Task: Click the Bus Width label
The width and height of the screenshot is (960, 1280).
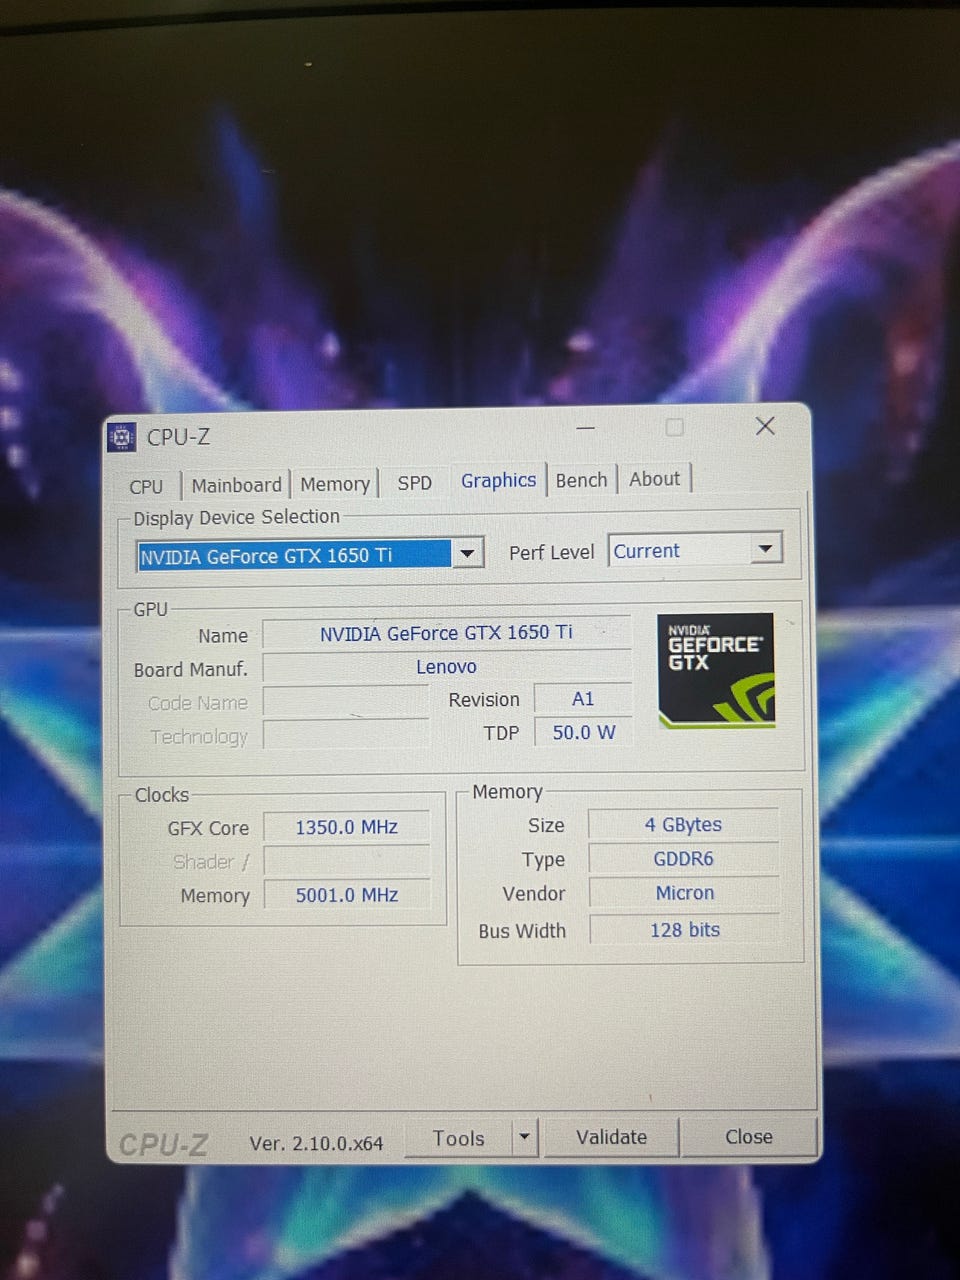Action: pos(522,931)
